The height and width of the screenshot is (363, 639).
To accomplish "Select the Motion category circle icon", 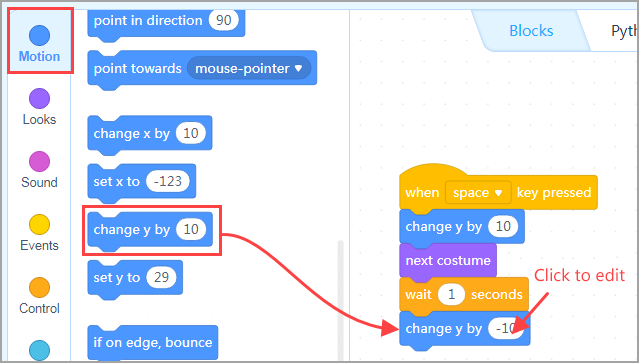I will tap(40, 35).
